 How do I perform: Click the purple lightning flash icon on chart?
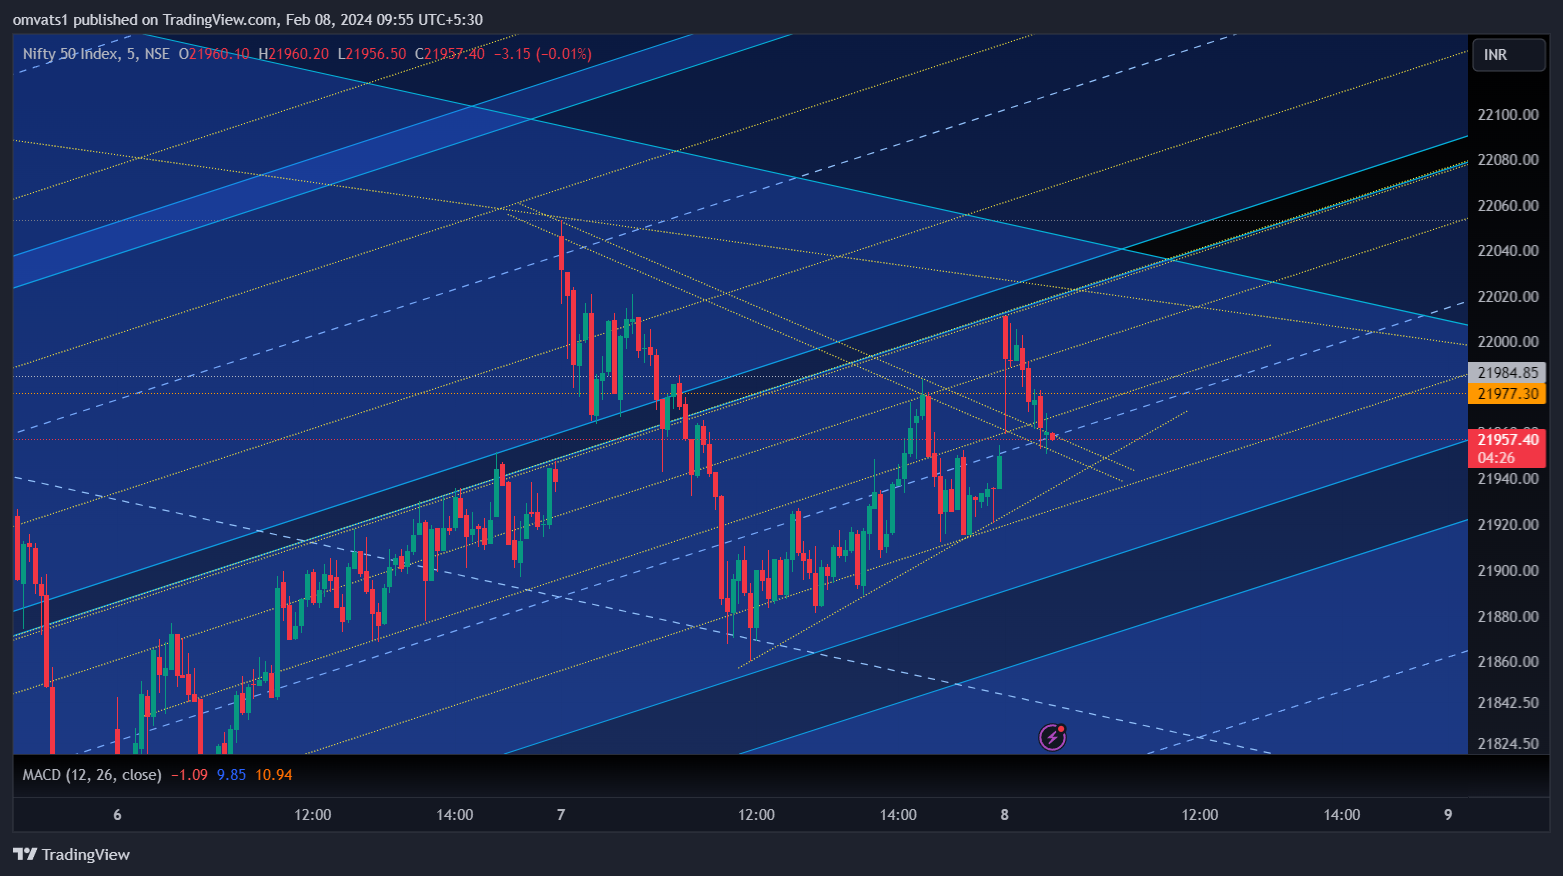coord(1052,737)
